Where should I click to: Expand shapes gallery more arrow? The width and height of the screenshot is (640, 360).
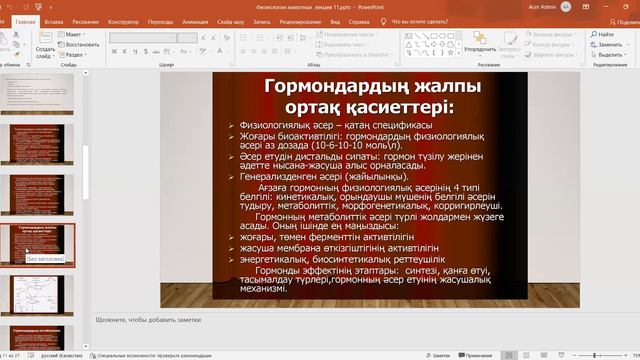[459, 53]
